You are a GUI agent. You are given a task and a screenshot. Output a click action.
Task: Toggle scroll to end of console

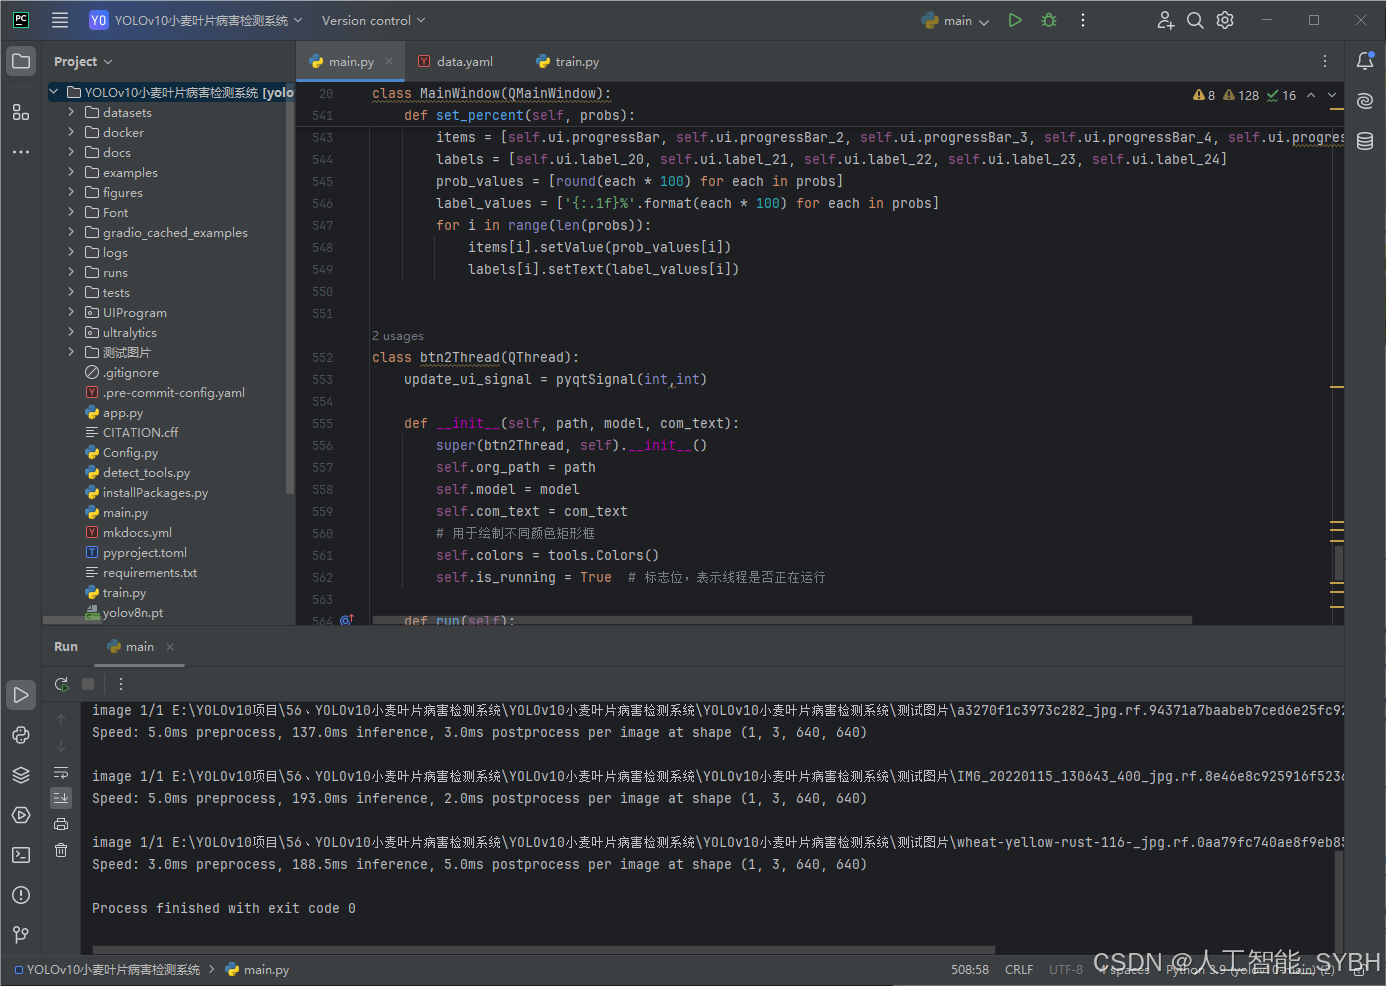coord(61,798)
